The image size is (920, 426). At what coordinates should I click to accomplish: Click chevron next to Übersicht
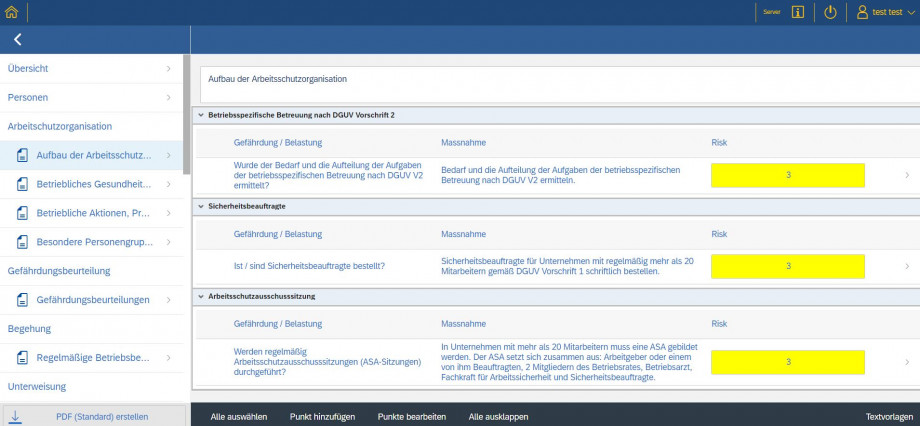point(168,69)
